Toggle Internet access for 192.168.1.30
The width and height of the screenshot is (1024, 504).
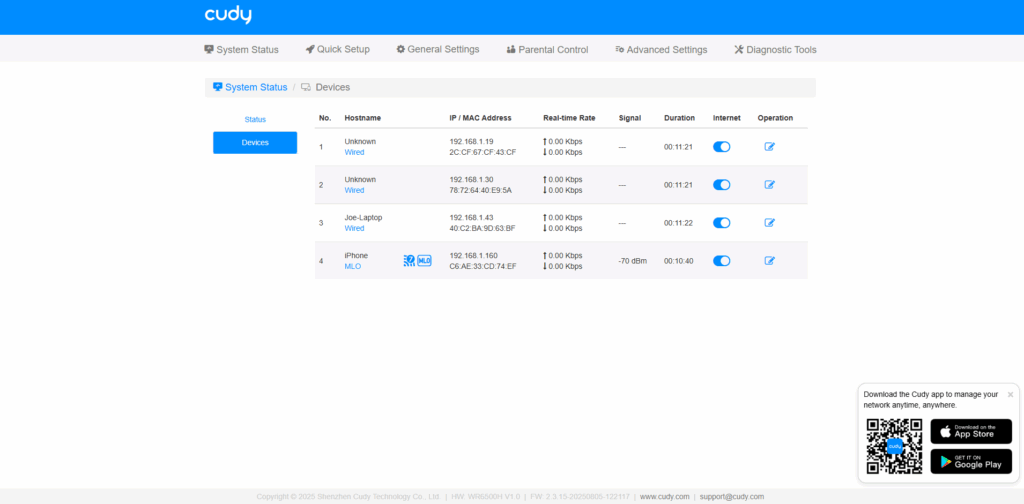coord(722,185)
